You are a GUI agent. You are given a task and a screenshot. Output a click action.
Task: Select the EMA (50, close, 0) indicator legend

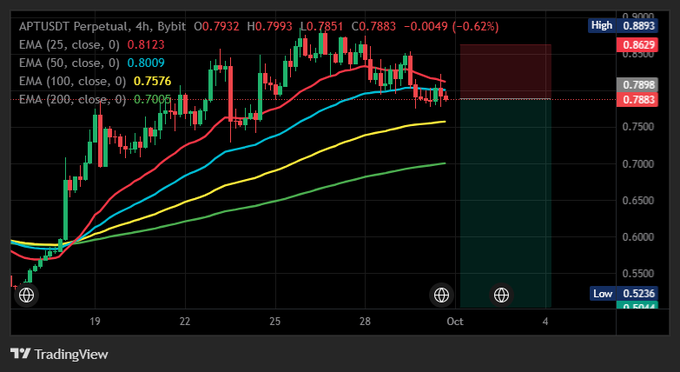click(69, 63)
